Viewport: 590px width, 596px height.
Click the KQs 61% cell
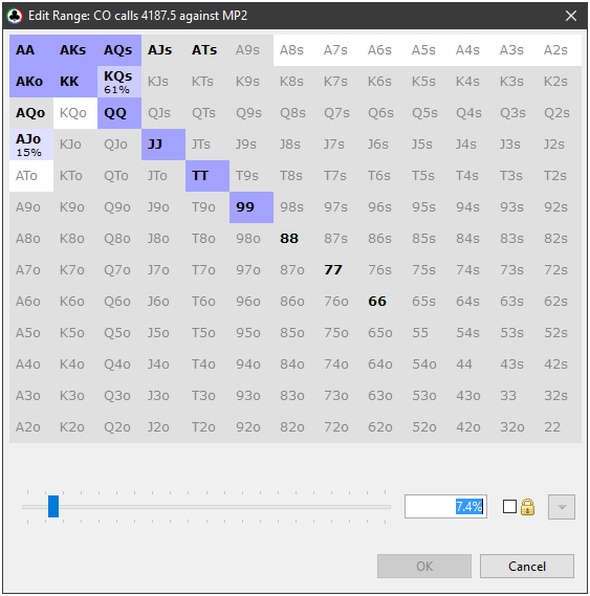click(119, 82)
